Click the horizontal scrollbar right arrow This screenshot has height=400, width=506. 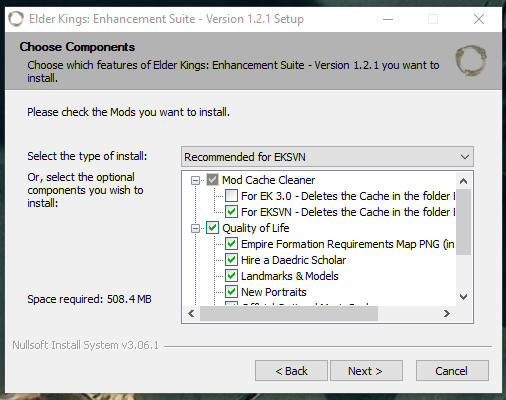(x=447, y=313)
